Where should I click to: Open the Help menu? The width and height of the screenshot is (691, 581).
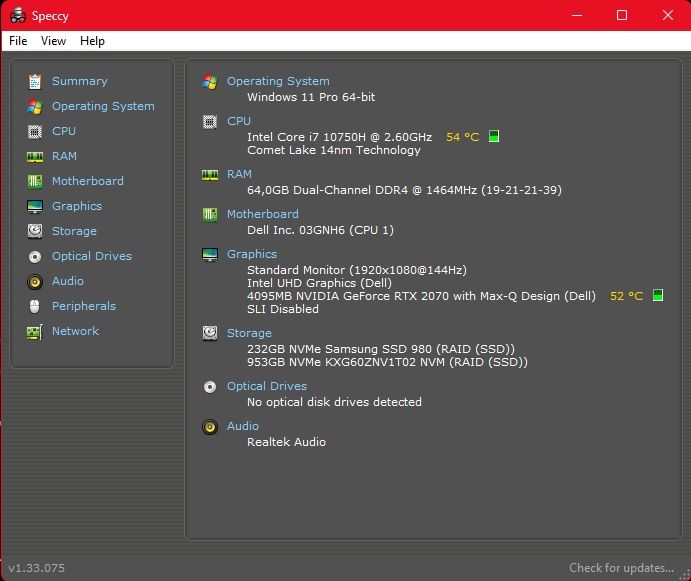[x=92, y=41]
